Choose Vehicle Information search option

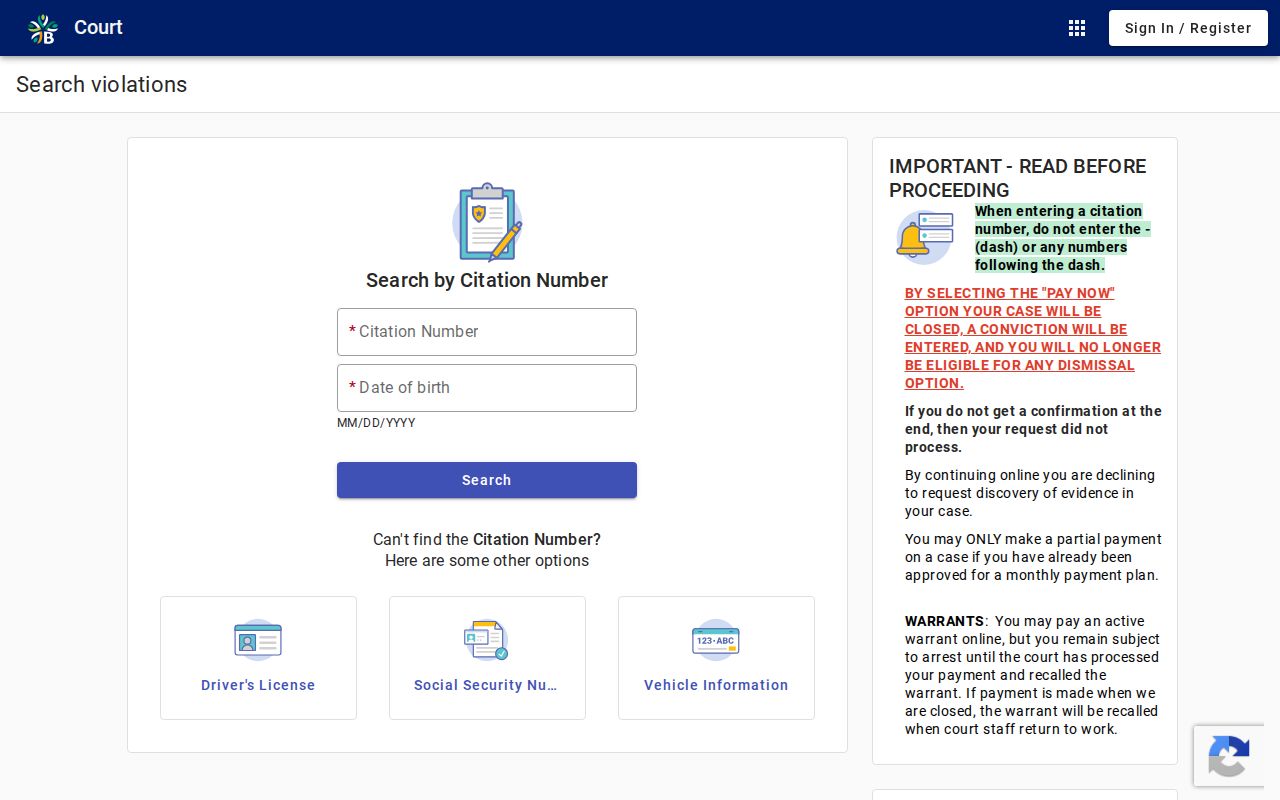click(x=716, y=658)
